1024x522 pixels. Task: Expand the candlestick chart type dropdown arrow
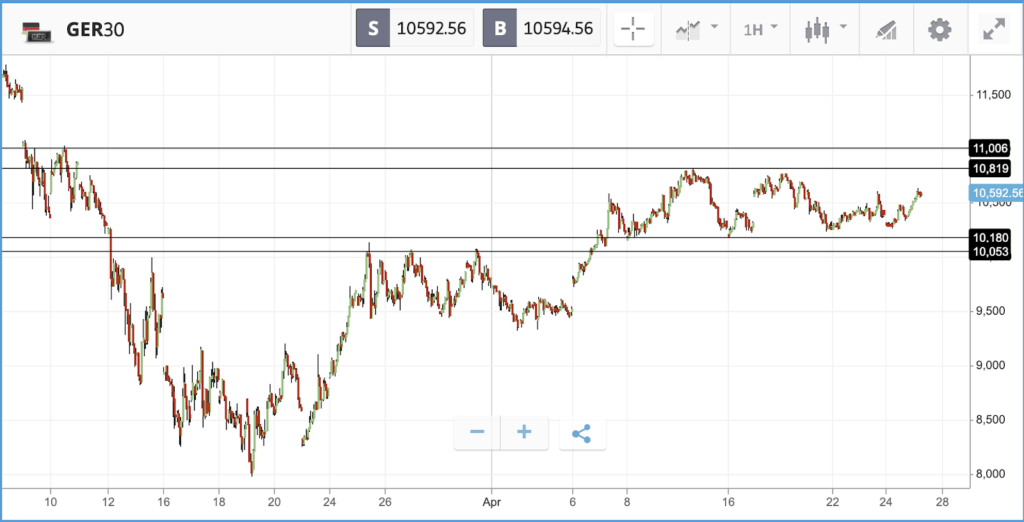[x=843, y=27]
